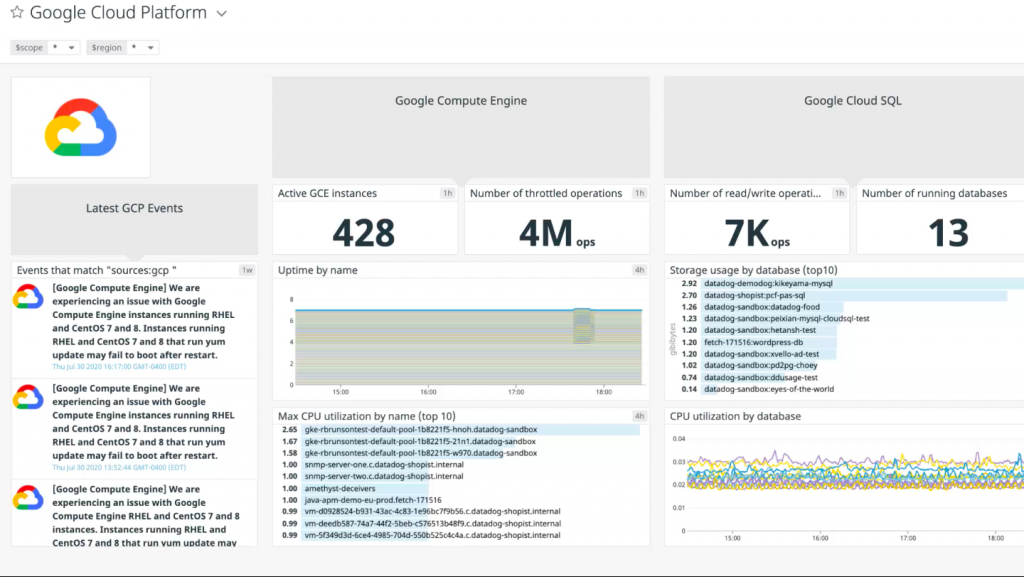Click the Google Cloud Platform logo image

(x=80, y=127)
